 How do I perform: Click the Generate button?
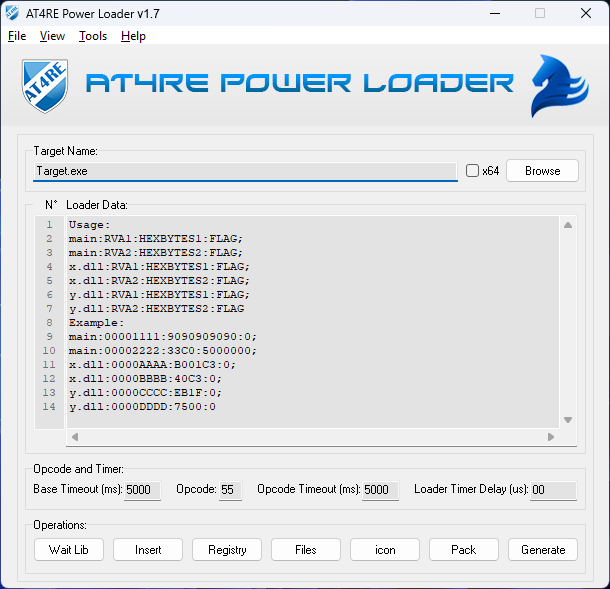[x=543, y=549]
